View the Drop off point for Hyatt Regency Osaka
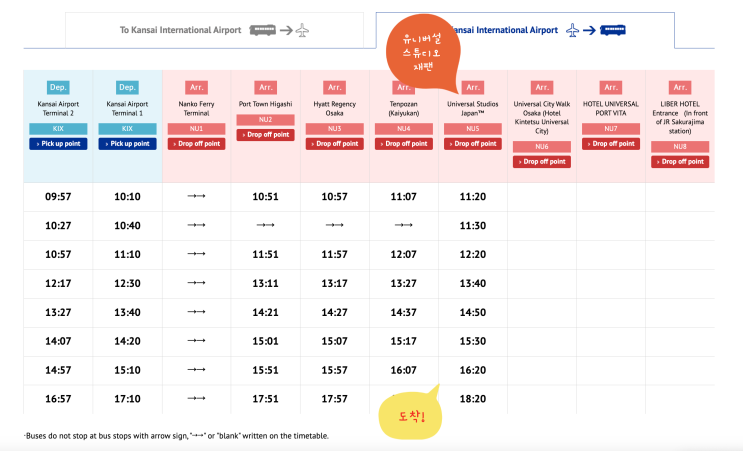743x451 pixels. [x=334, y=144]
